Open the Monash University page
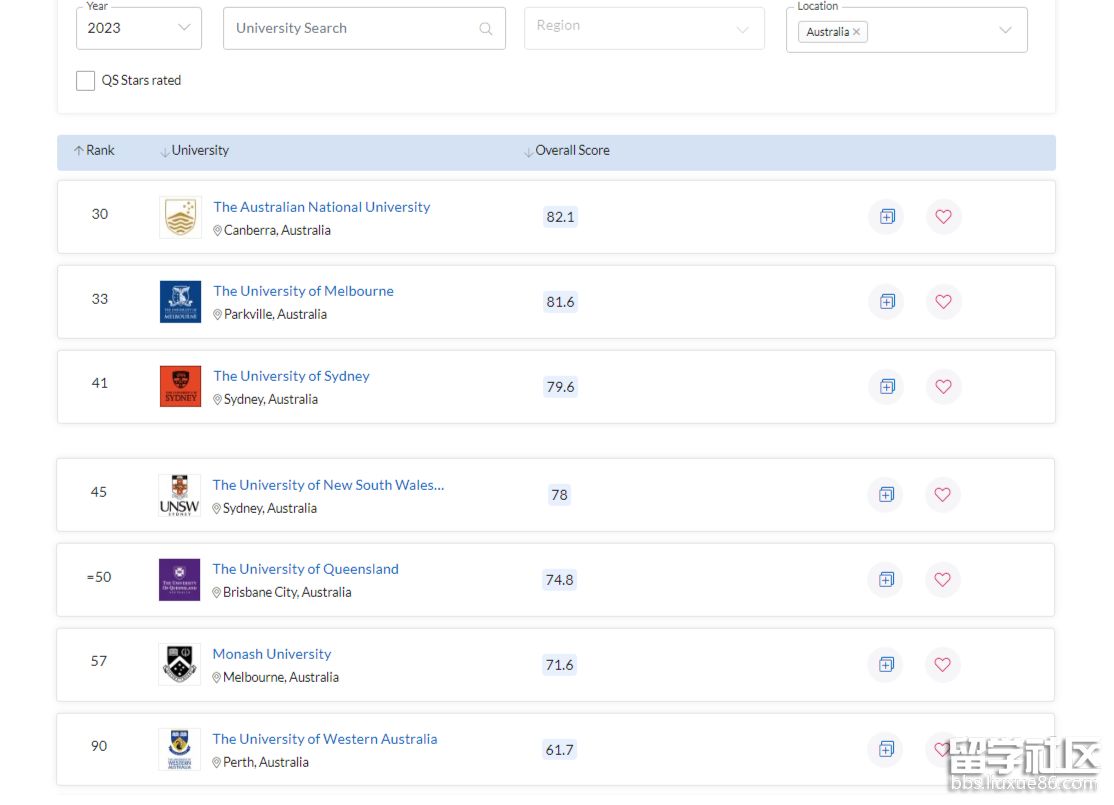This screenshot has width=1114, height=805. tap(272, 654)
